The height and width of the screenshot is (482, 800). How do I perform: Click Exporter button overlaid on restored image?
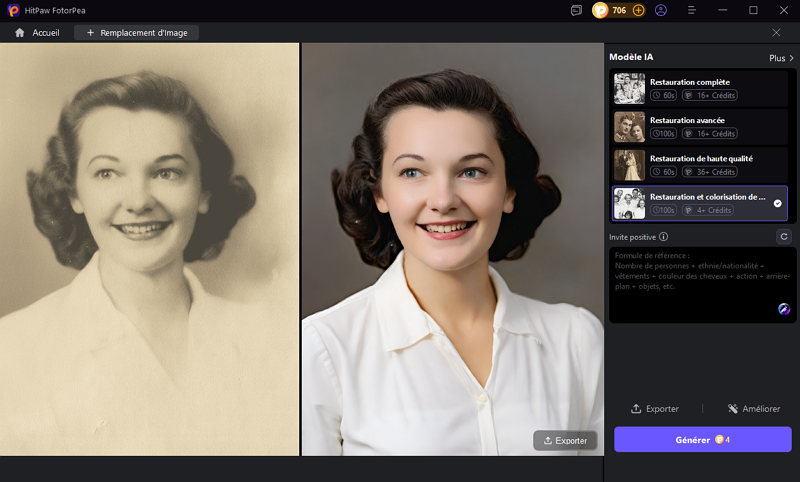click(x=565, y=440)
